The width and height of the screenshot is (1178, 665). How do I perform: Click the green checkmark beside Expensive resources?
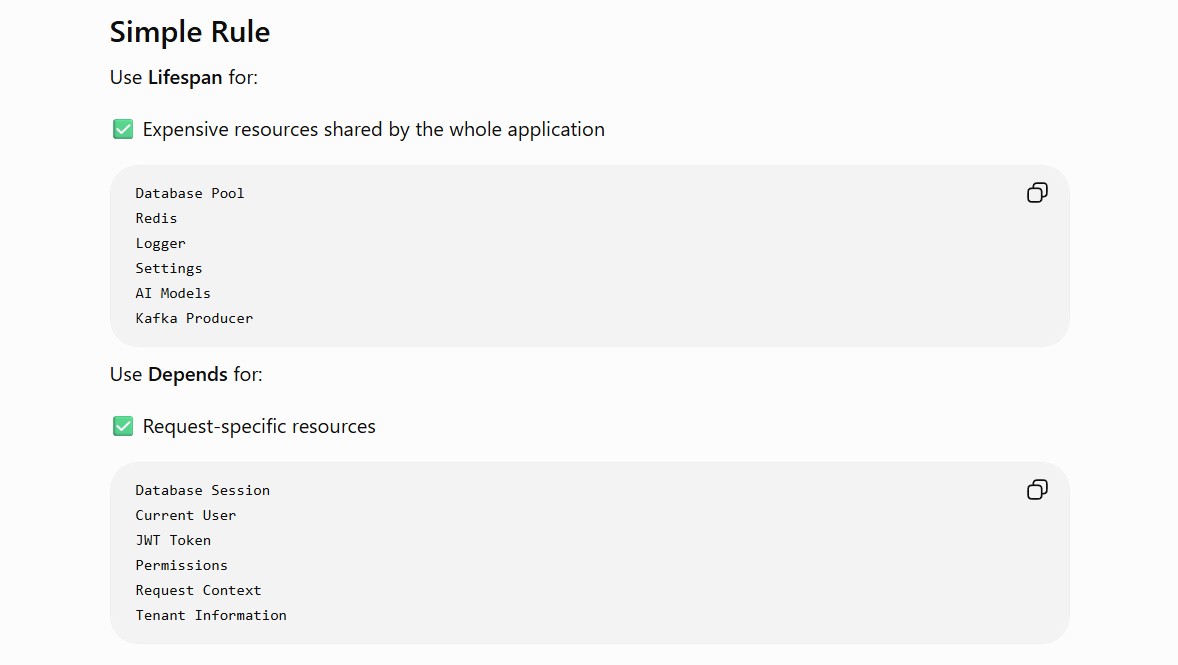click(123, 129)
